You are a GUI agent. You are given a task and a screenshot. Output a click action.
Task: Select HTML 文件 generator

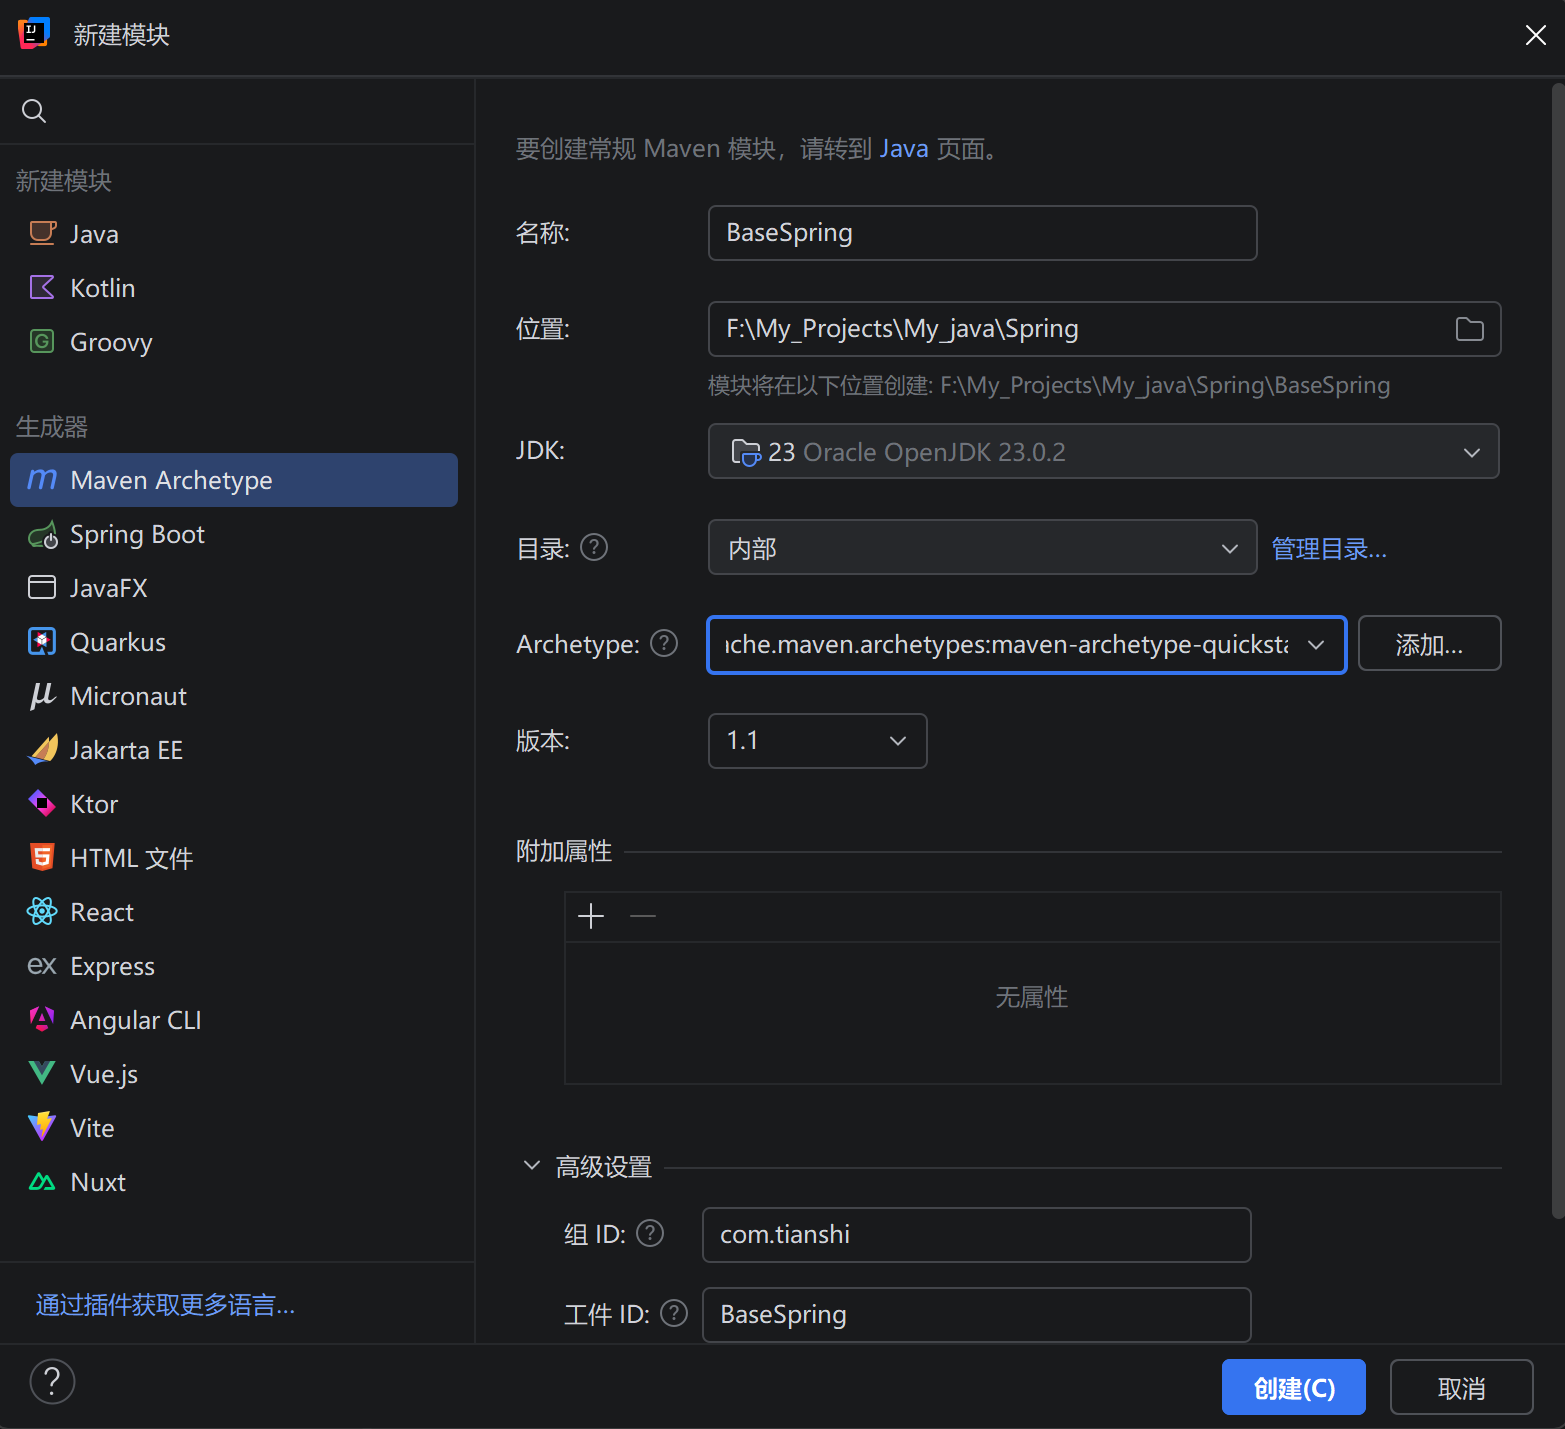(x=234, y=858)
